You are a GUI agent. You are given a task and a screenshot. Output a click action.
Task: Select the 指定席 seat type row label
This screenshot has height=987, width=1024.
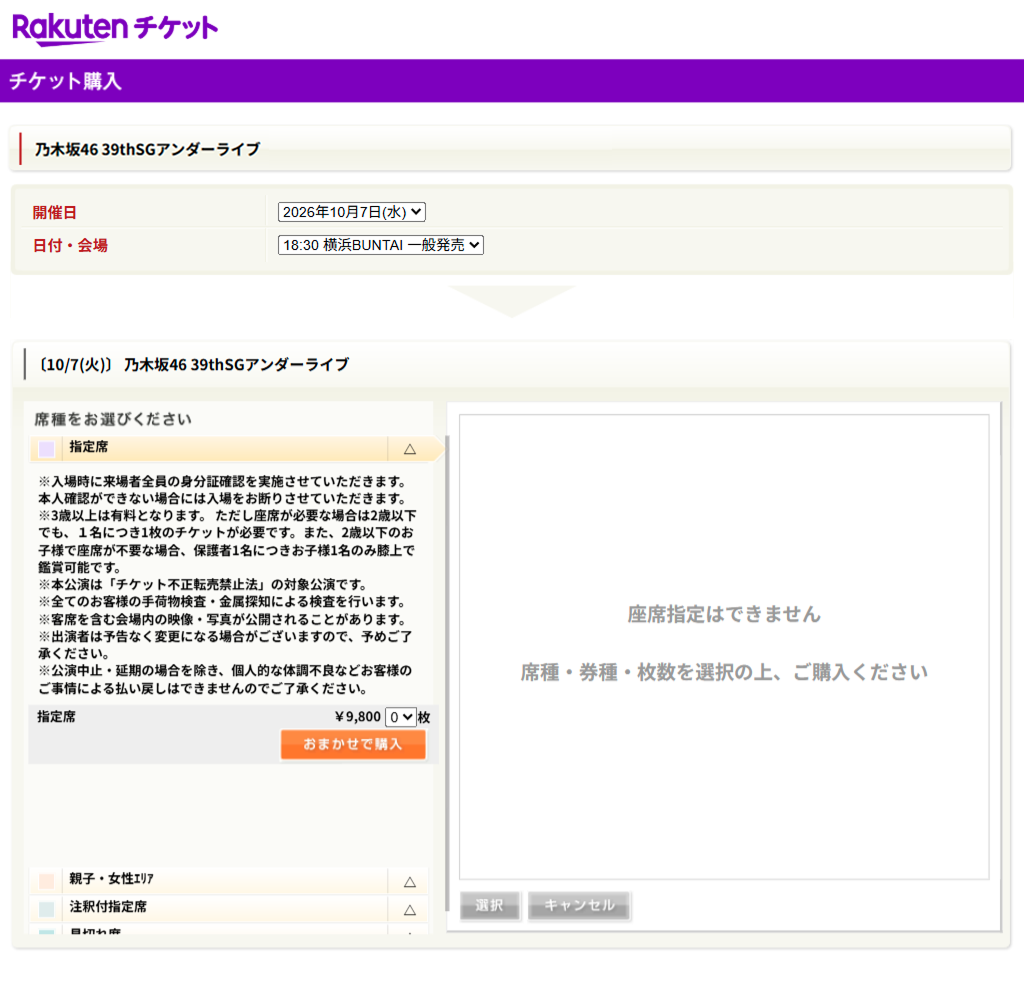click(x=89, y=447)
